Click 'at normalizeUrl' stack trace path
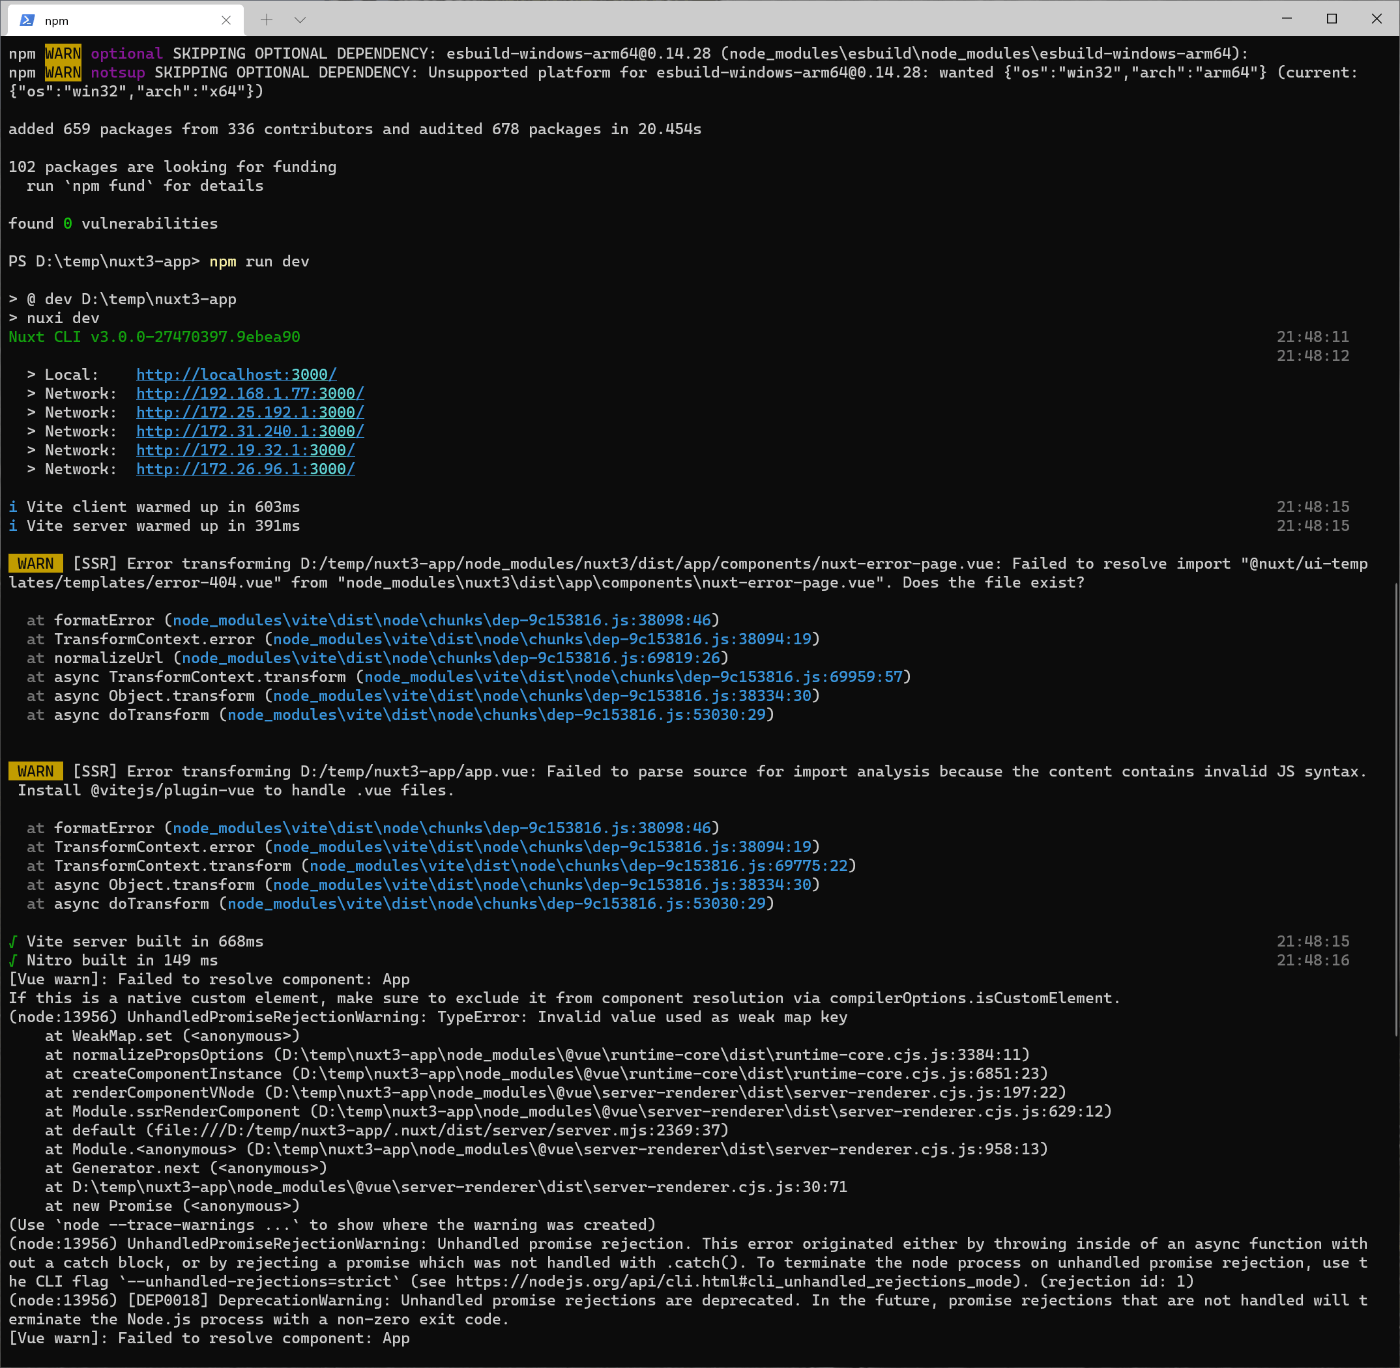The image size is (1400, 1368). pyautogui.click(x=451, y=658)
